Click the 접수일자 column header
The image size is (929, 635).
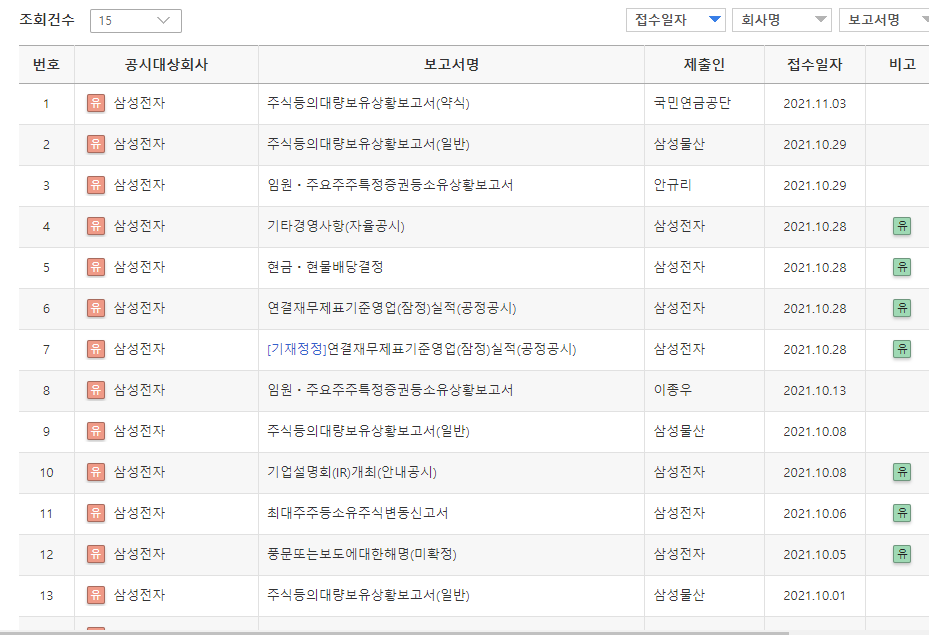[815, 65]
